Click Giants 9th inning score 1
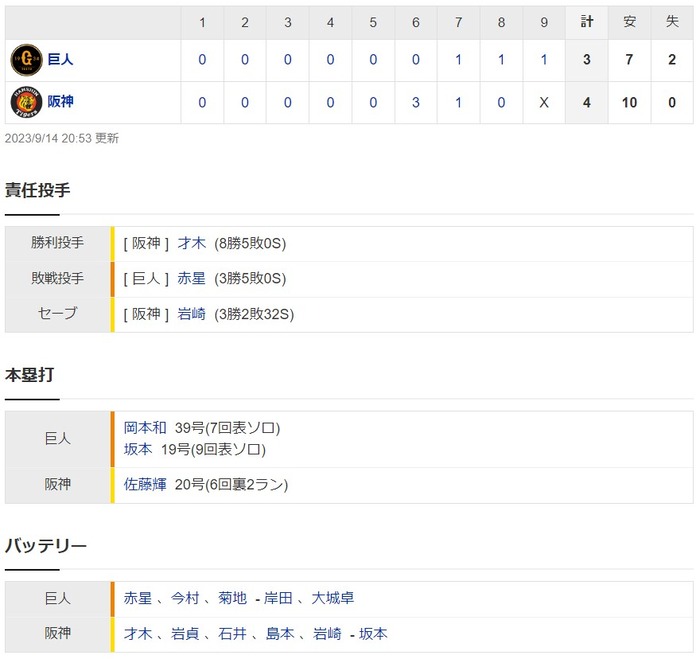 pos(544,60)
